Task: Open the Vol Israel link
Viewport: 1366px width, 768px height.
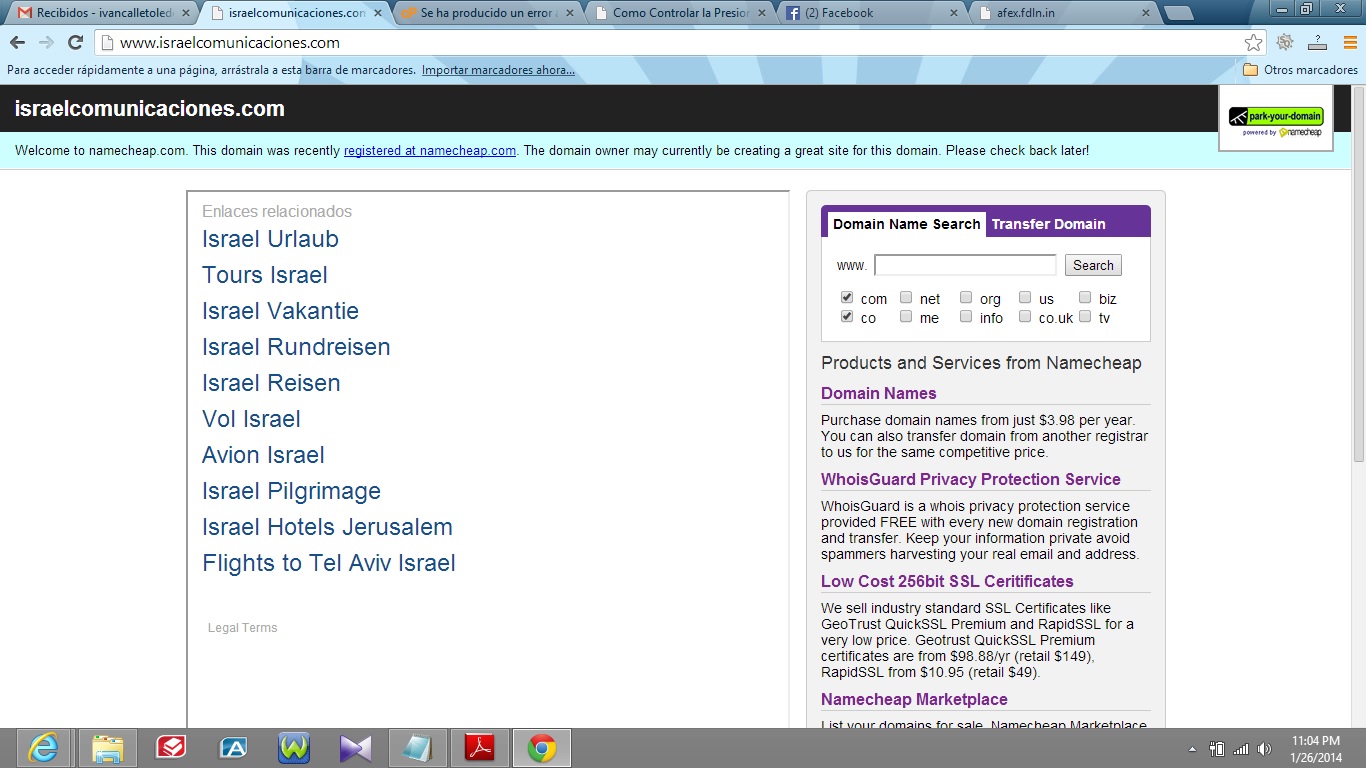Action: click(x=251, y=419)
